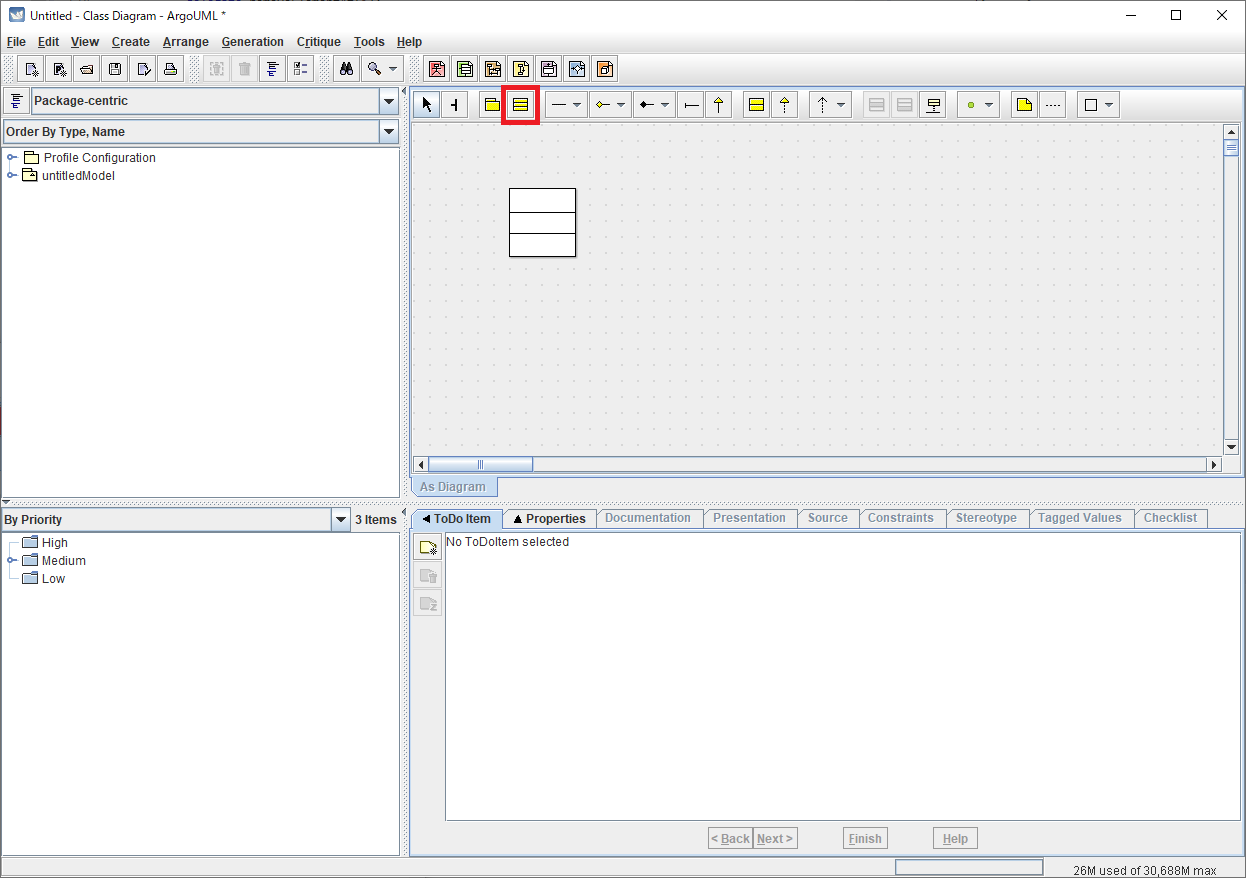1246x878 pixels.
Task: Select the New Class tool
Action: [520, 105]
